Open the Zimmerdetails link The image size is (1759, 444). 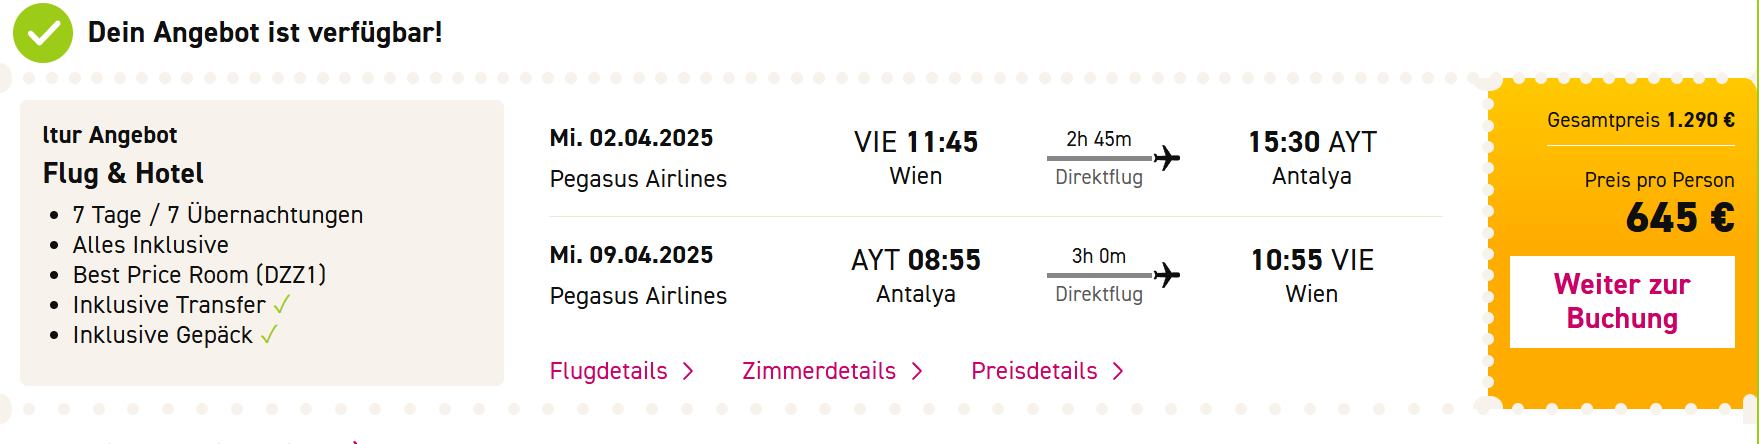coord(819,371)
